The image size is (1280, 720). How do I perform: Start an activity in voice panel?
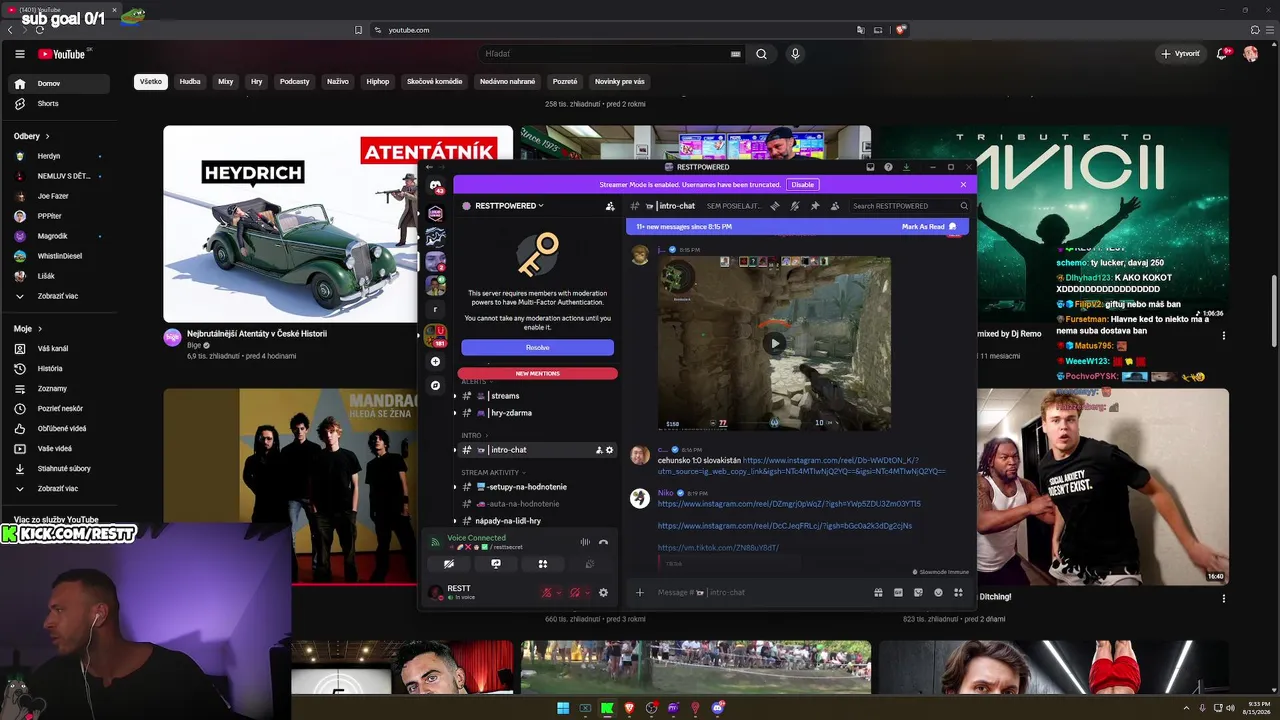click(x=543, y=564)
